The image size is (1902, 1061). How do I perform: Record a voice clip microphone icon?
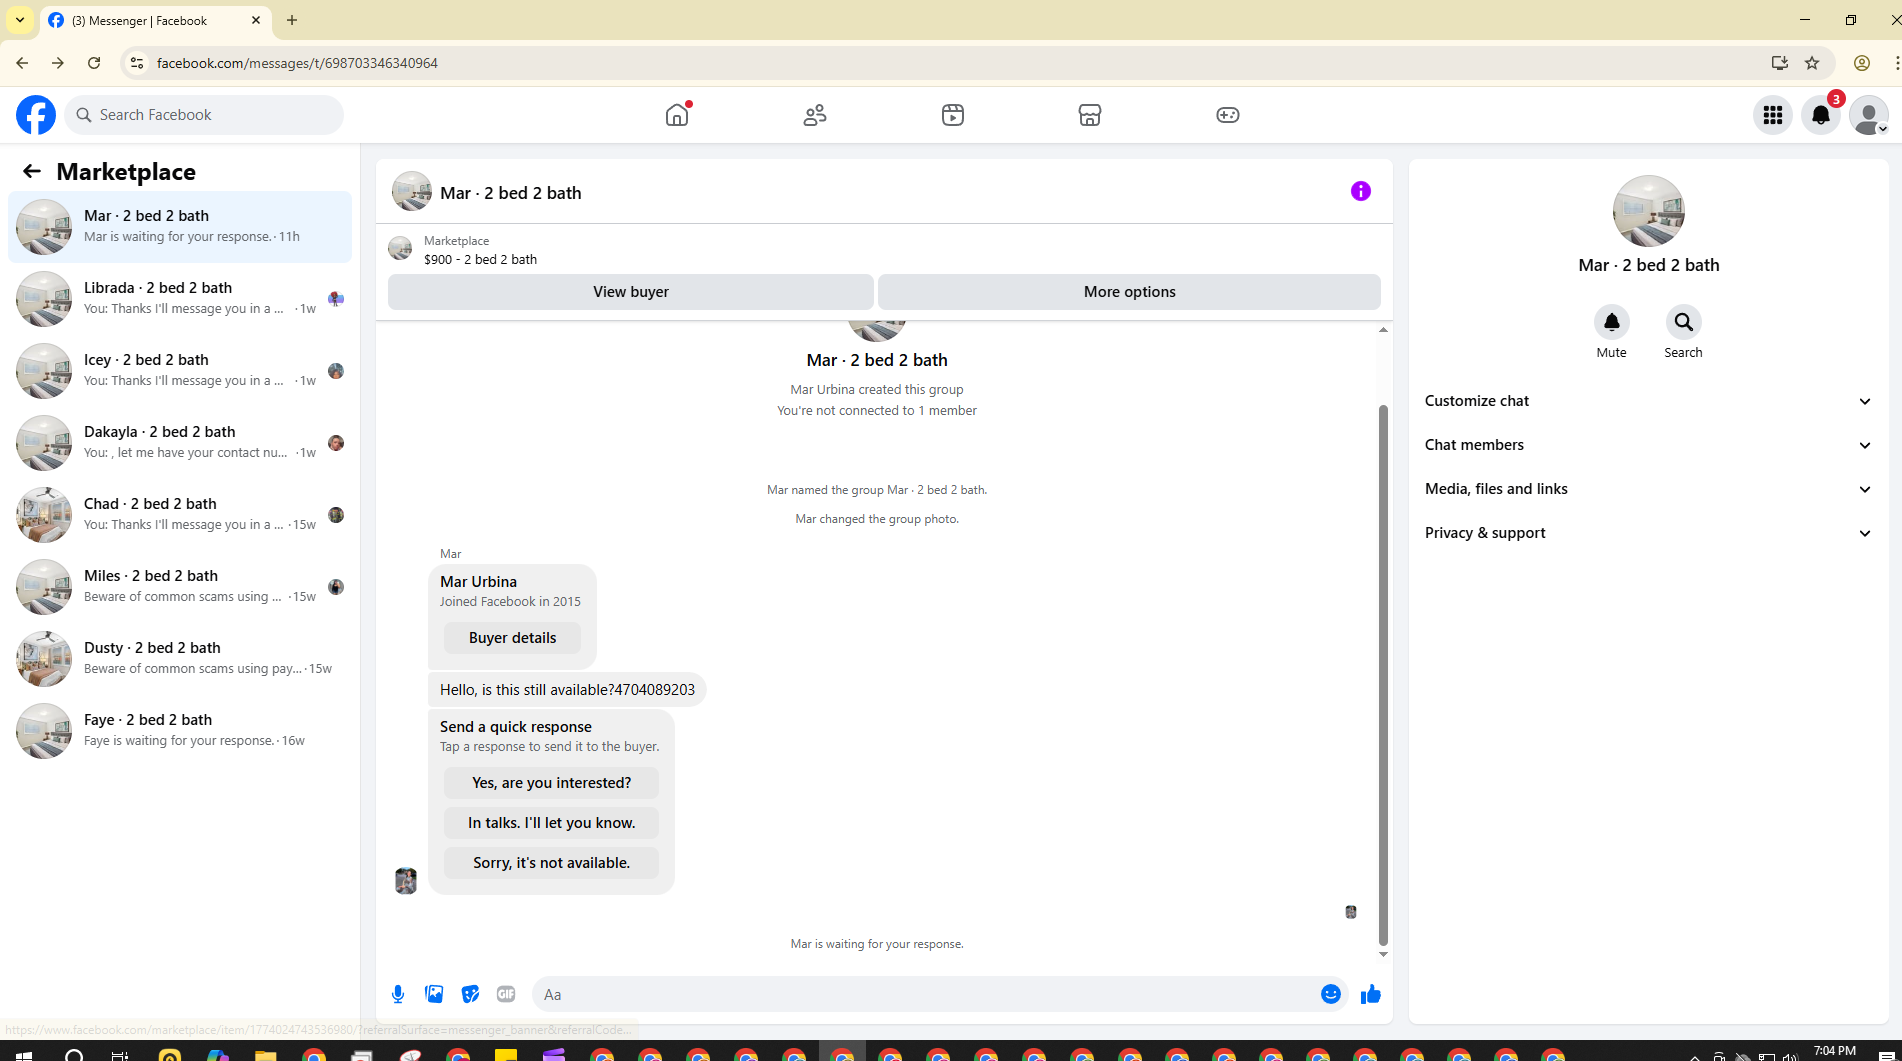(x=398, y=994)
